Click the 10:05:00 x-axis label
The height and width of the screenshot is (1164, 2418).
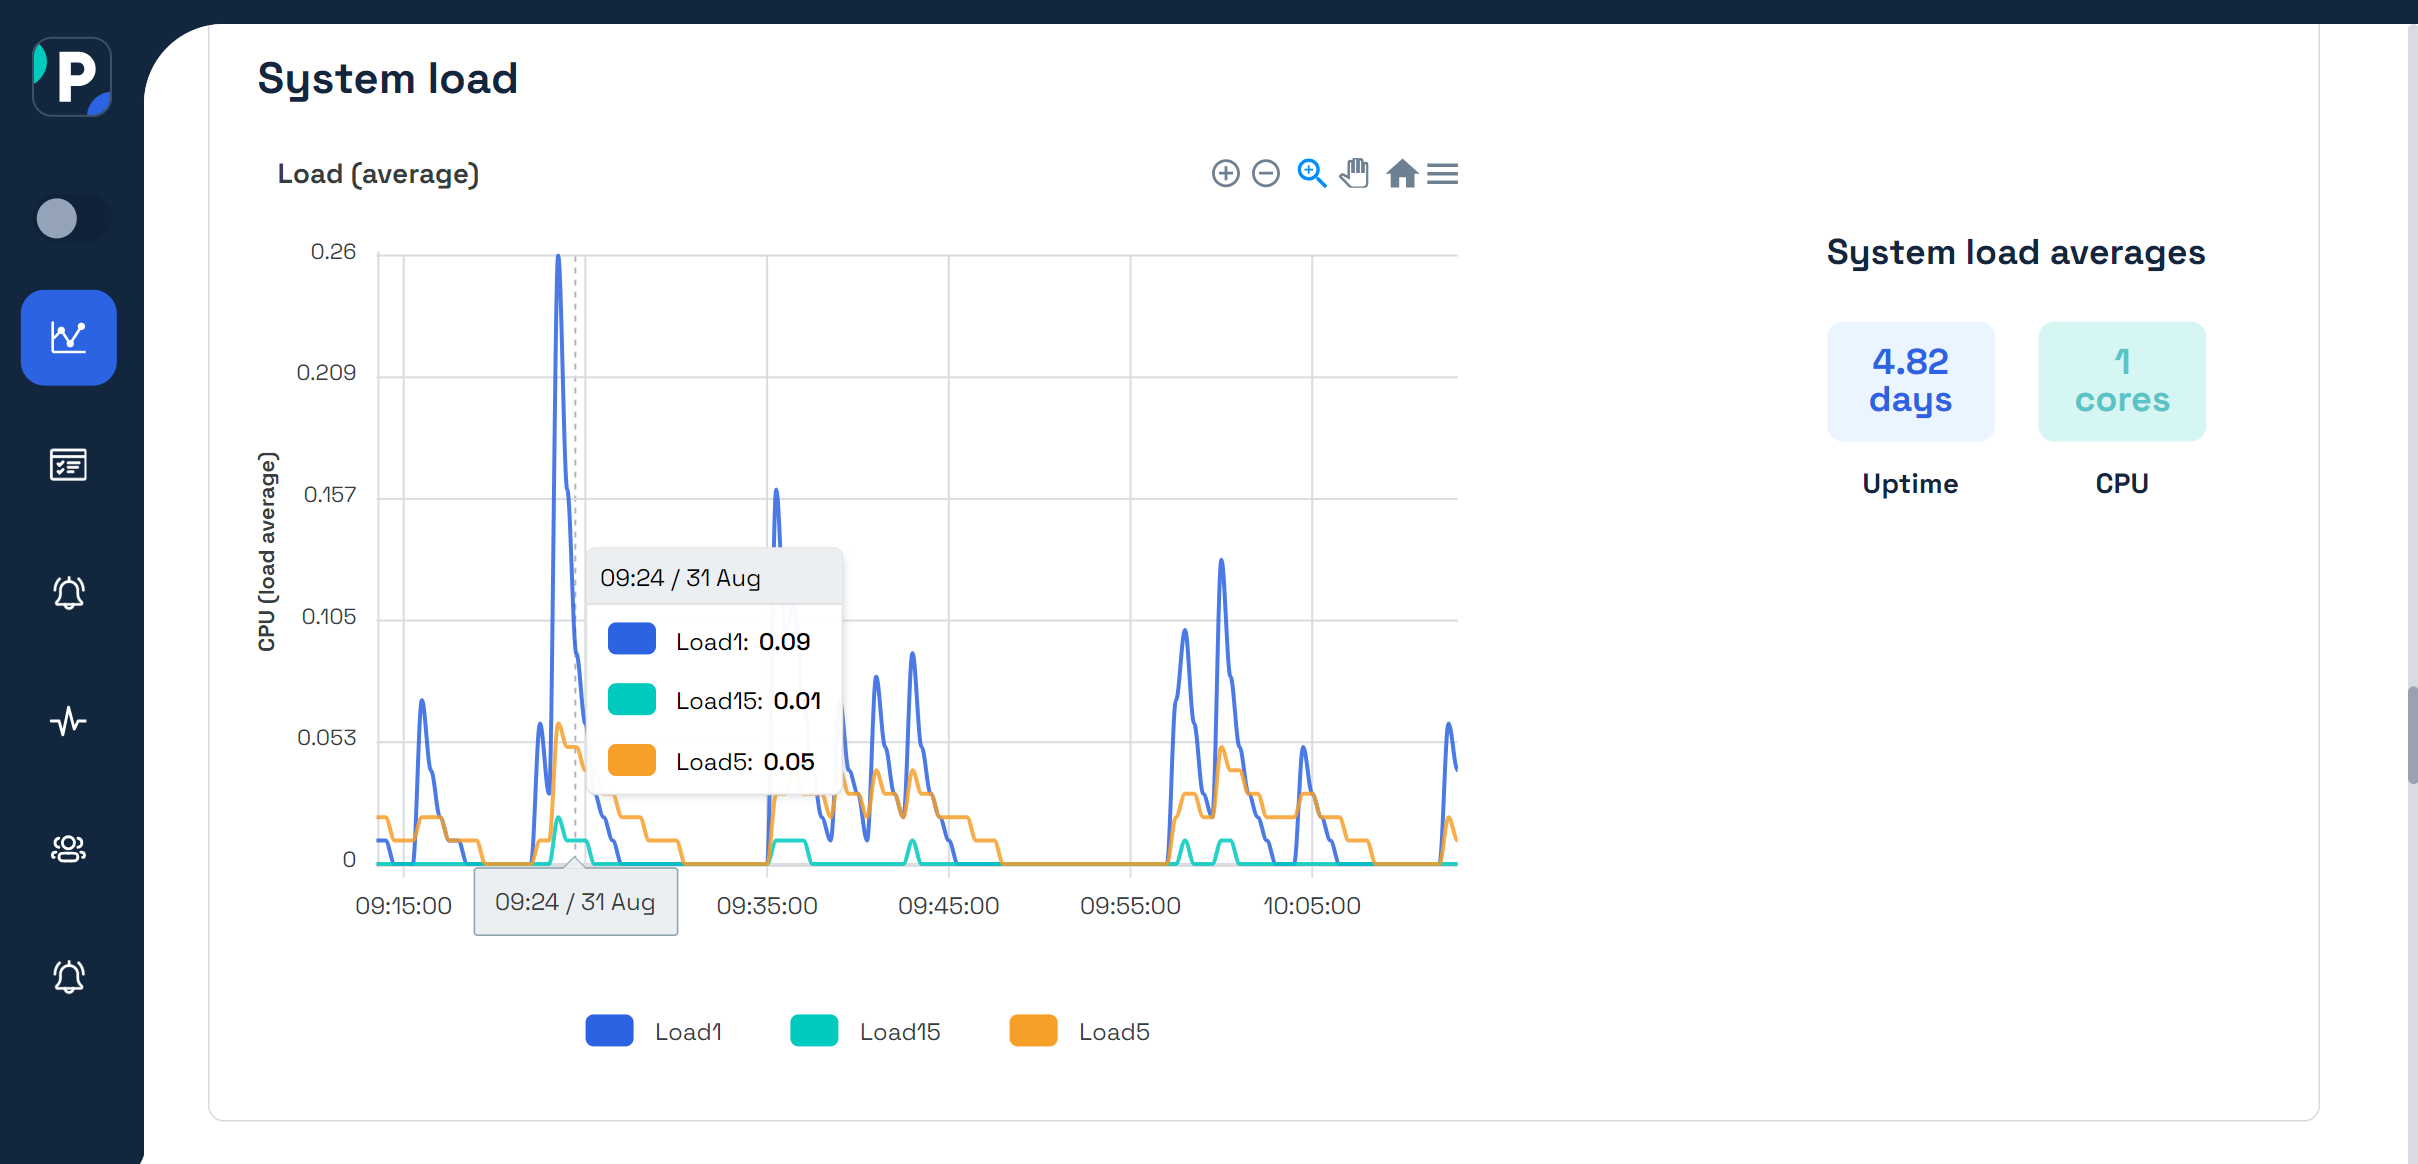click(x=1312, y=906)
